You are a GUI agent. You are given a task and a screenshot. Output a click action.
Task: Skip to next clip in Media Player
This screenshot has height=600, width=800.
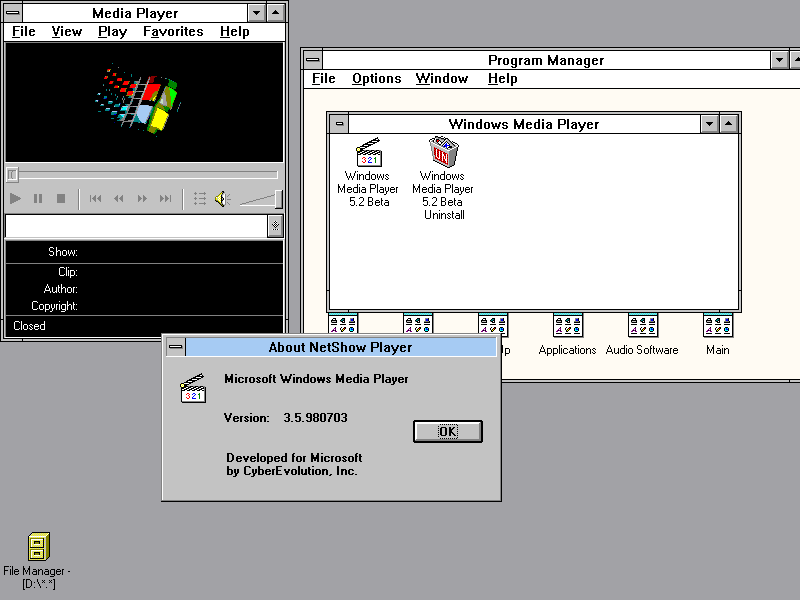coord(165,198)
